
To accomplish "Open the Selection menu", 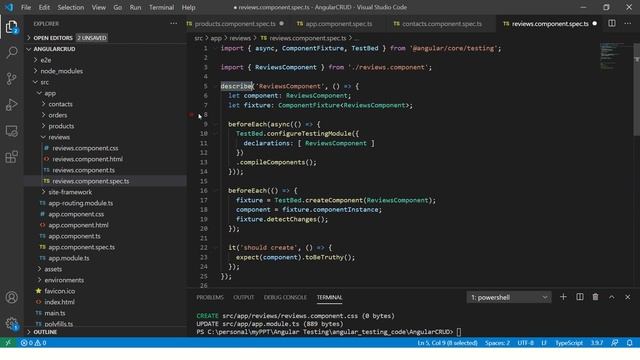I will coord(71,7).
